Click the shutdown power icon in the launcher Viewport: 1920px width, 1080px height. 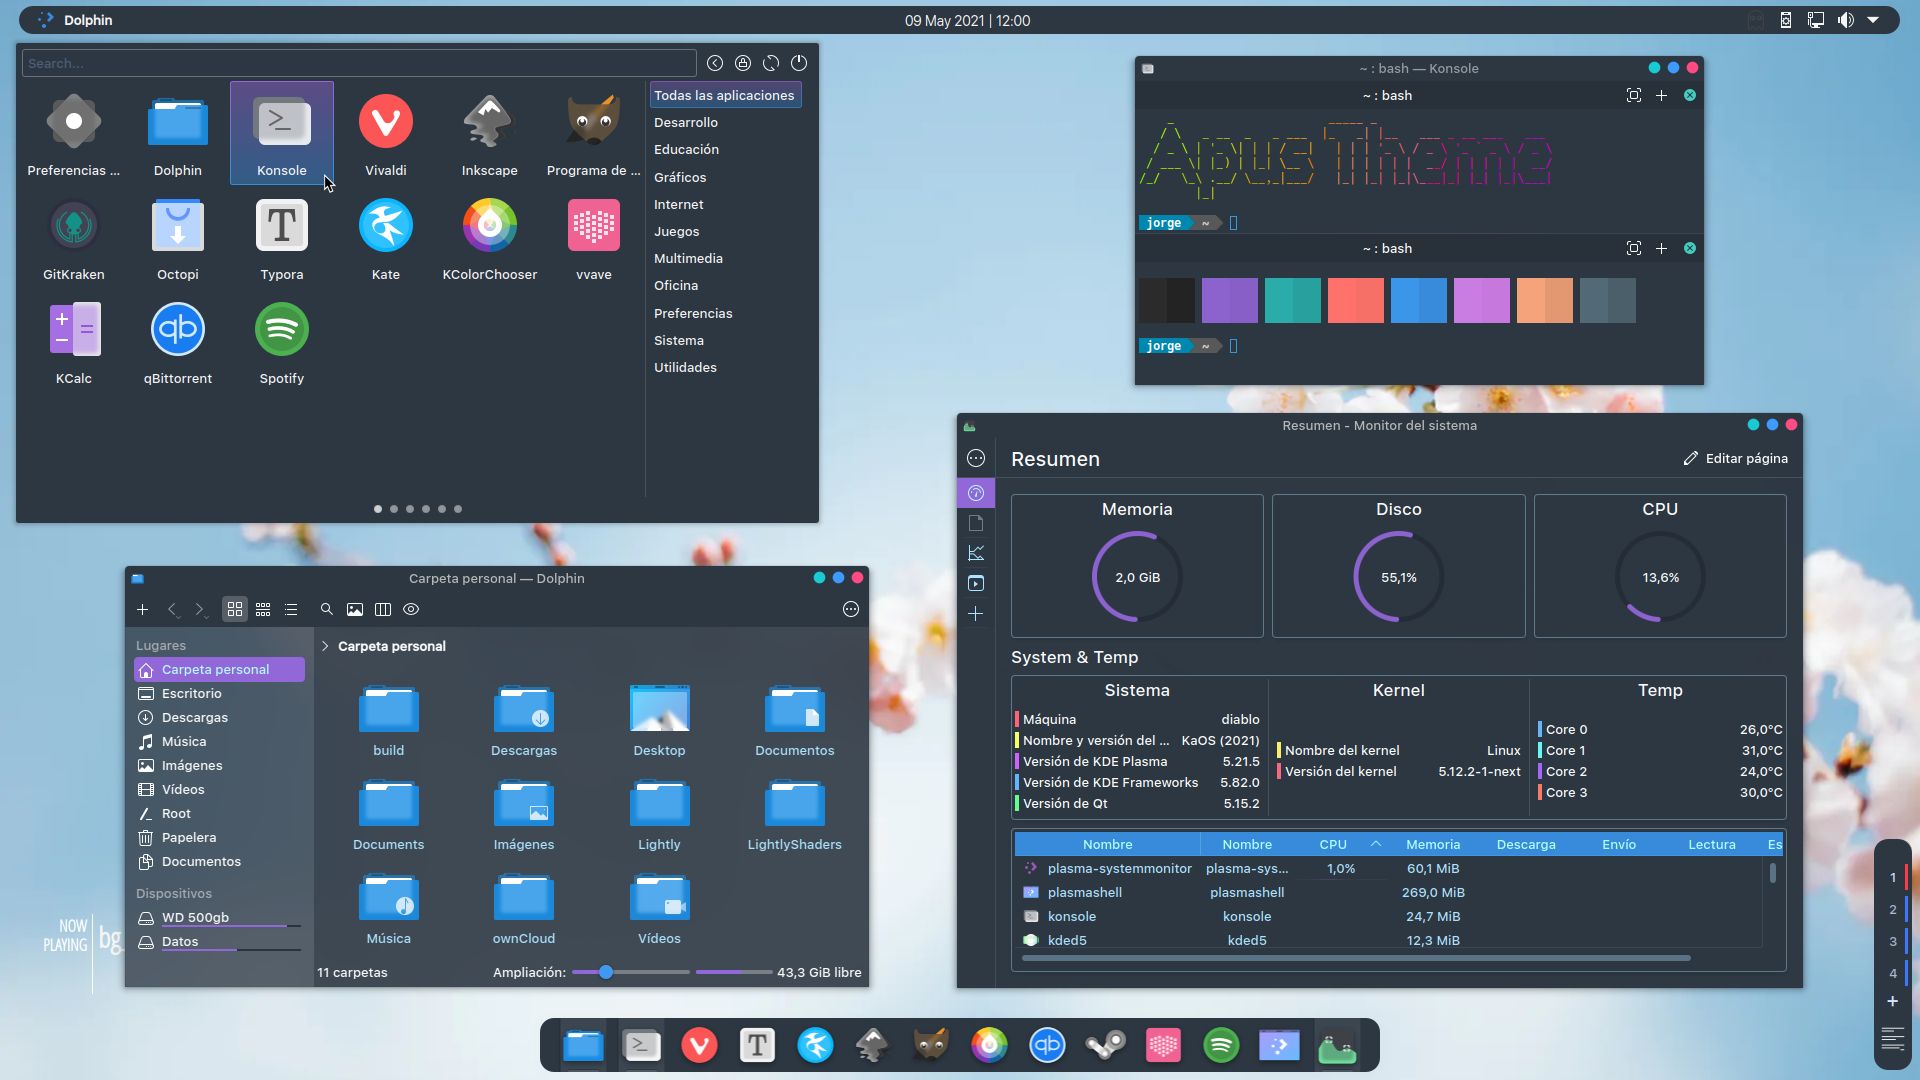click(x=798, y=62)
